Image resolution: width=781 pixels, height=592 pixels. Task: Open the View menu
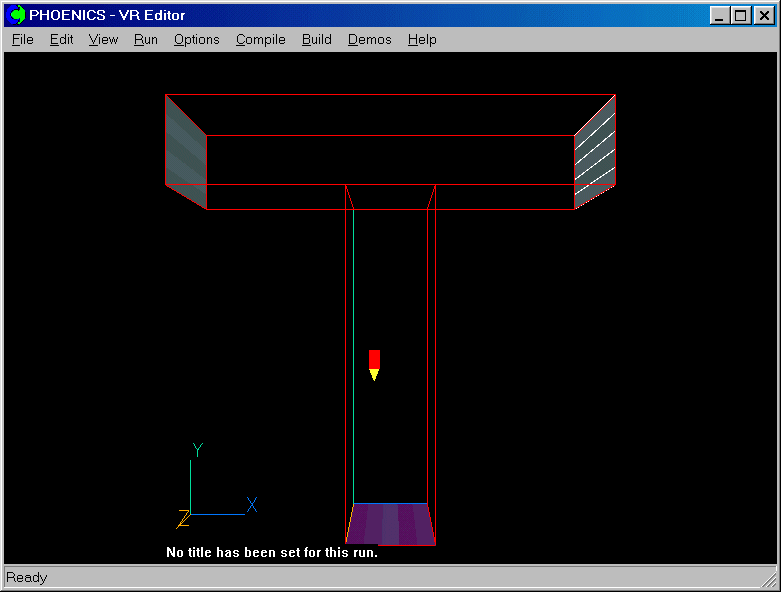pyautogui.click(x=103, y=40)
